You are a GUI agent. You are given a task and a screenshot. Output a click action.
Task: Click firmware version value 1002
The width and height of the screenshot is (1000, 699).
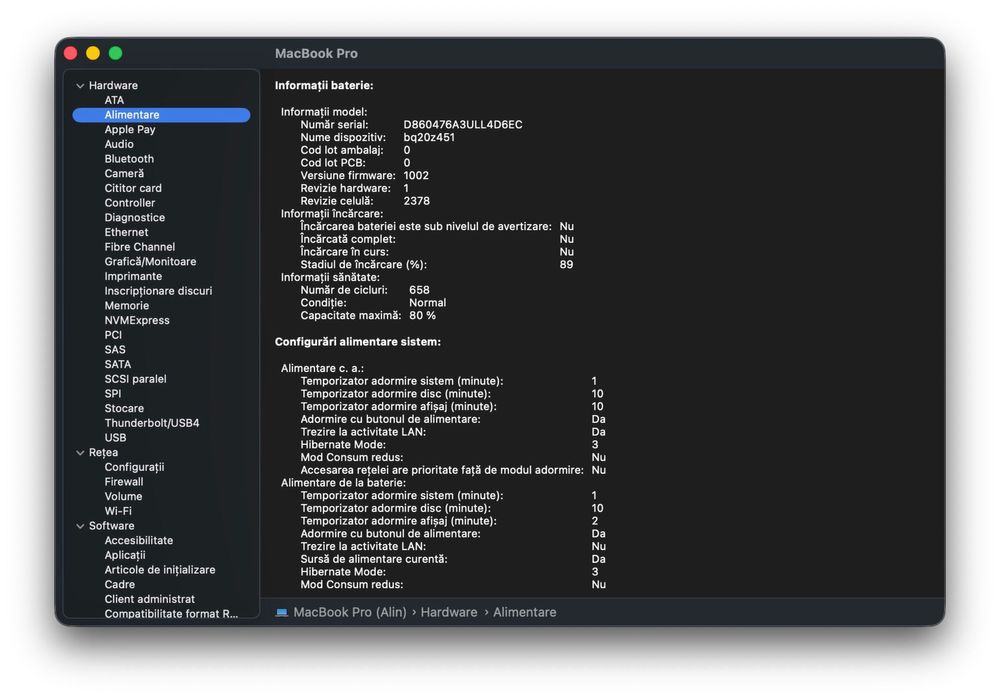[x=416, y=175]
